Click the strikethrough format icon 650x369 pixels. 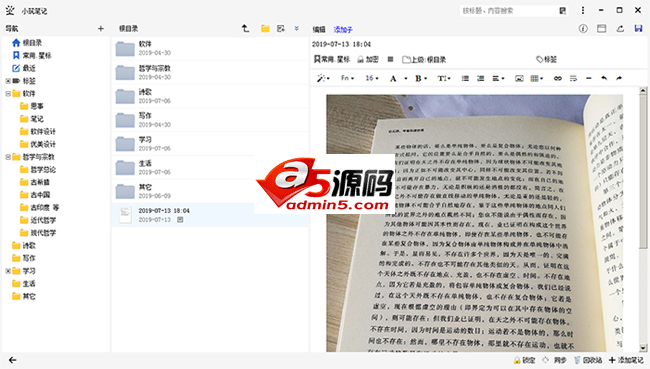(x=573, y=78)
